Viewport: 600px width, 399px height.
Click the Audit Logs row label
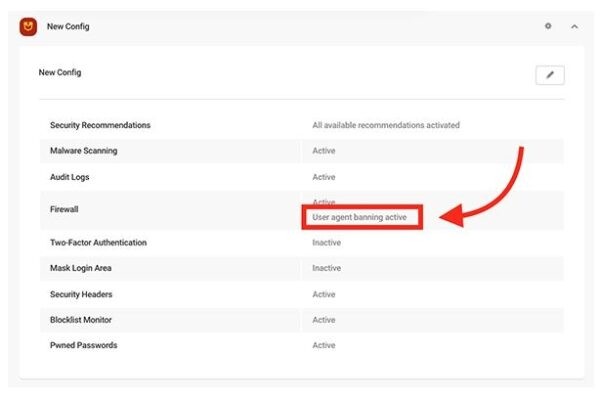point(69,177)
